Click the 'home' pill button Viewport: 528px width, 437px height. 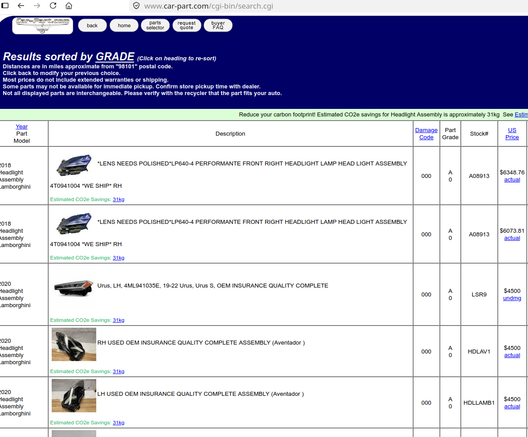(x=124, y=26)
